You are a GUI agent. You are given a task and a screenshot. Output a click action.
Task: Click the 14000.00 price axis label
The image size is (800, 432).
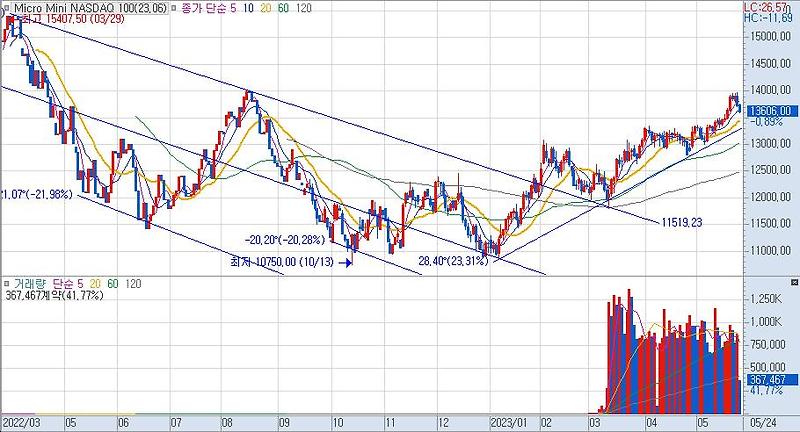[770, 90]
